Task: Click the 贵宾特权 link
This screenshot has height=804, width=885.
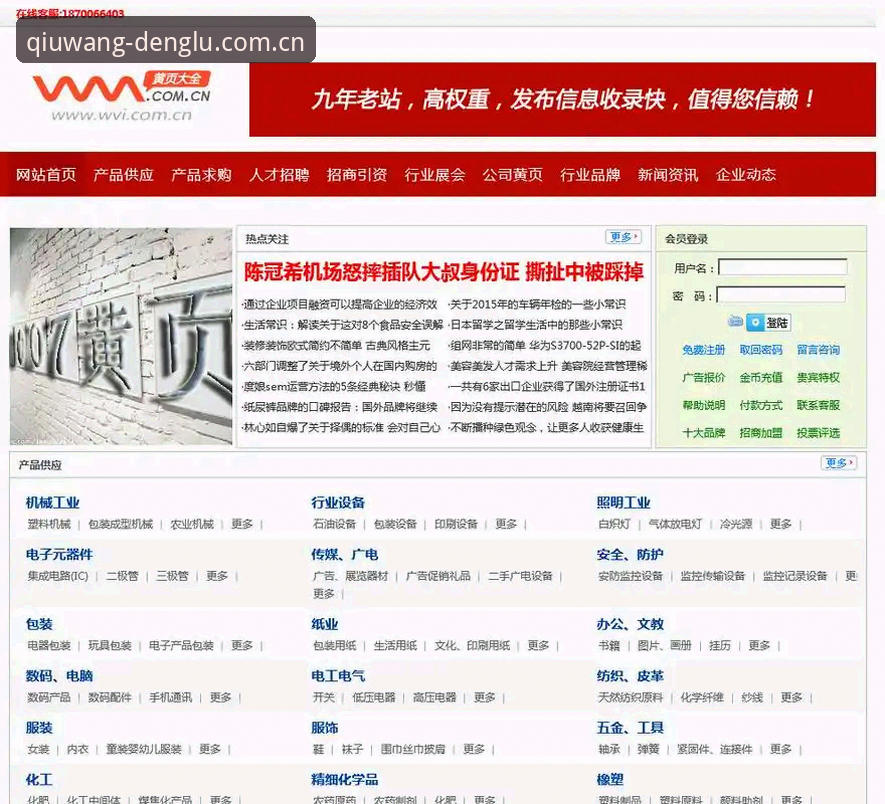Action: [818, 378]
